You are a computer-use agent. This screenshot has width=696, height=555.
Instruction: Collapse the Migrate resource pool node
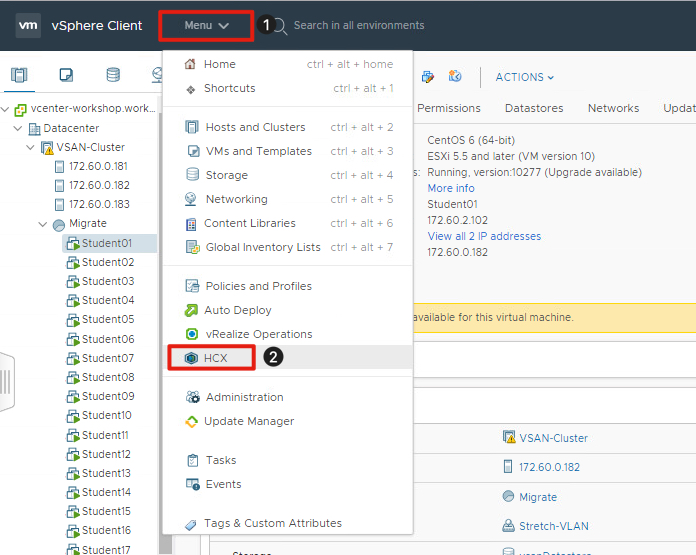click(43, 224)
